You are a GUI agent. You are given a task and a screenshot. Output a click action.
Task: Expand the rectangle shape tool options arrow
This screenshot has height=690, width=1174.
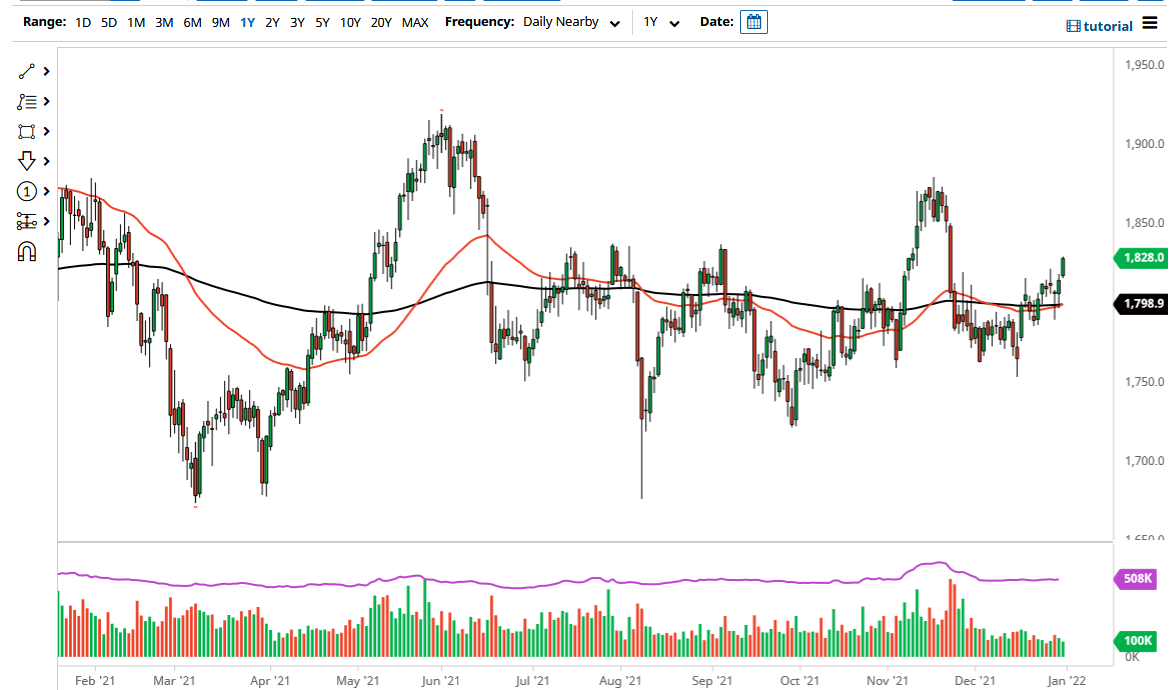tap(46, 131)
